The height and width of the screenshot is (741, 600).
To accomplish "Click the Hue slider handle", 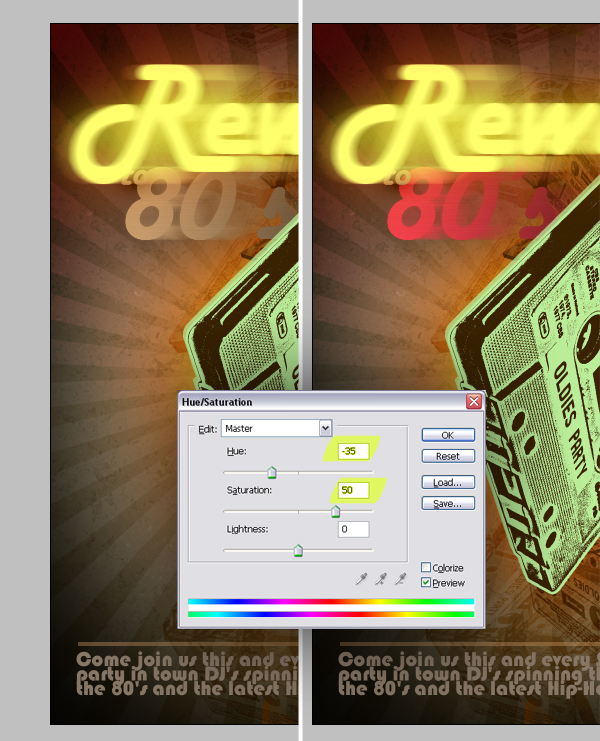I will pos(272,473).
